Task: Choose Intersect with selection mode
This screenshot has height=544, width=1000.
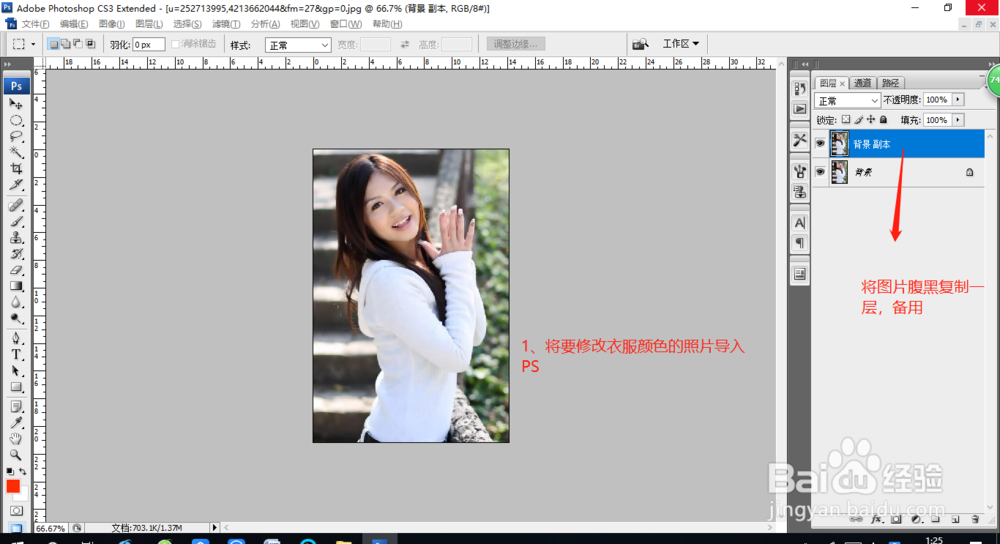Action: click(x=91, y=44)
